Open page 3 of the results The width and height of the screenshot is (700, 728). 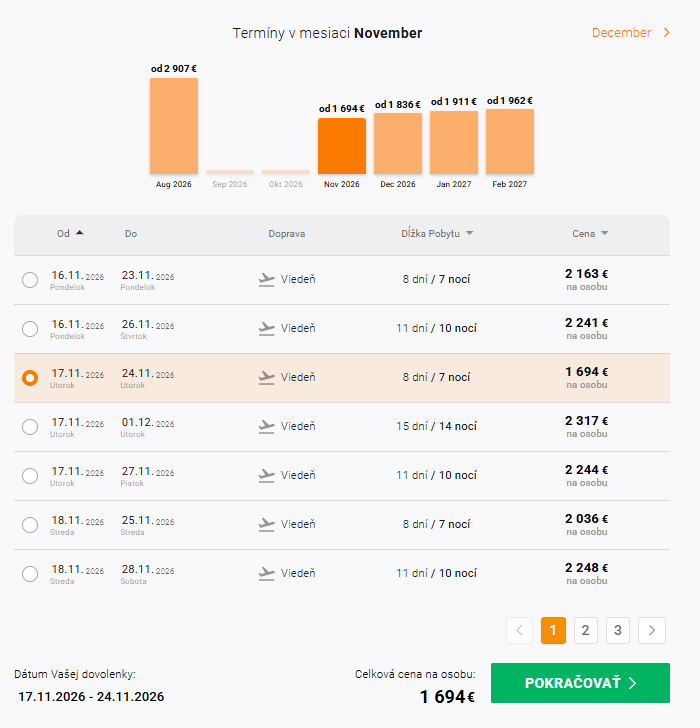tap(619, 630)
